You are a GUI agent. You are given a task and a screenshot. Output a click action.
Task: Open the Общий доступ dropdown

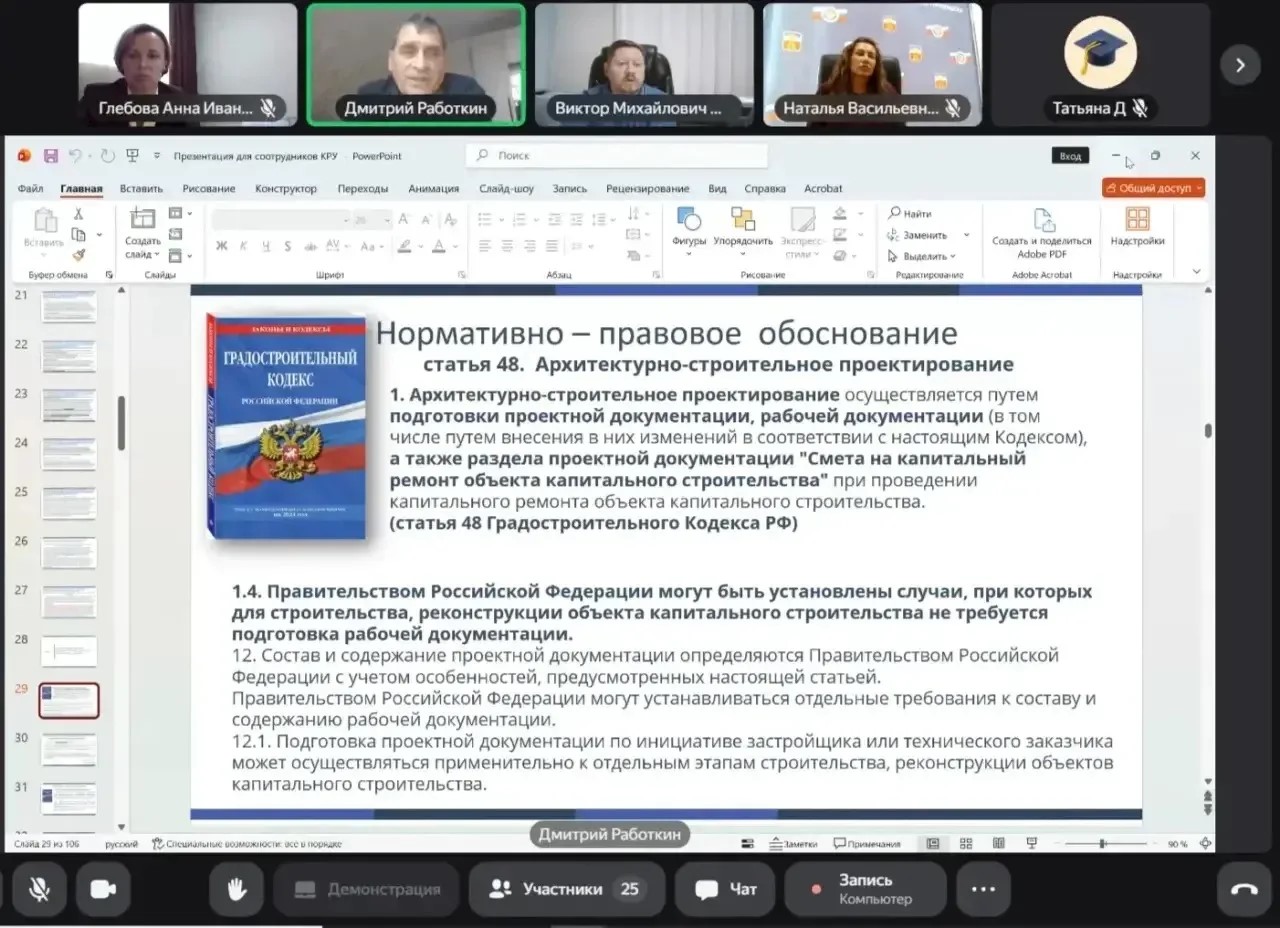[1154, 188]
